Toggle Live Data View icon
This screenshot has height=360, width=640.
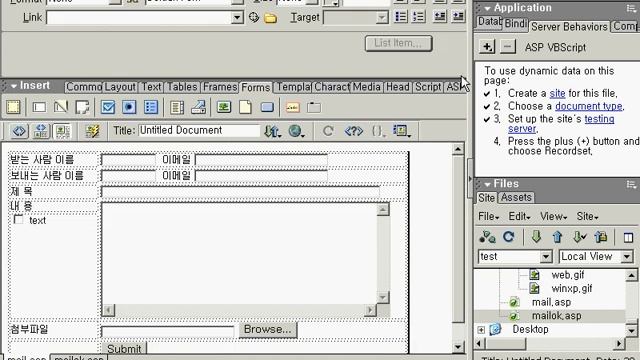click(x=92, y=131)
